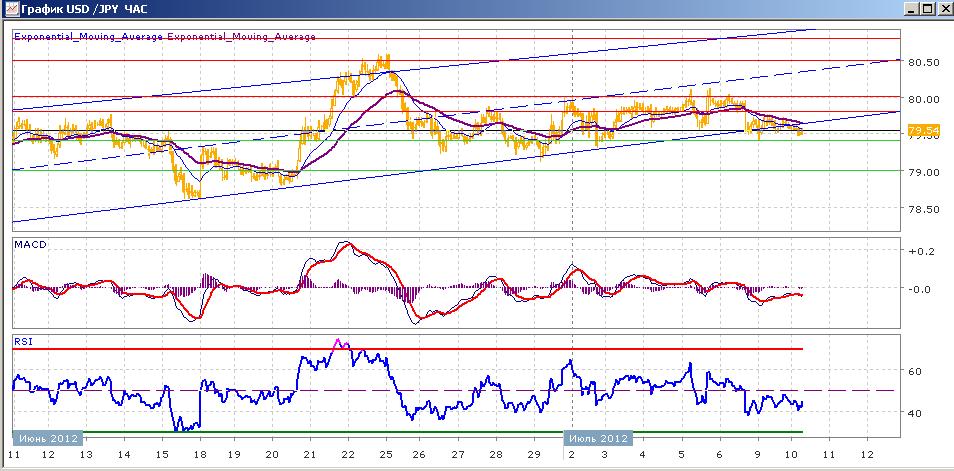Minimize the USD/JPY chart window
Image resolution: width=954 pixels, height=471 pixels.
911,9
